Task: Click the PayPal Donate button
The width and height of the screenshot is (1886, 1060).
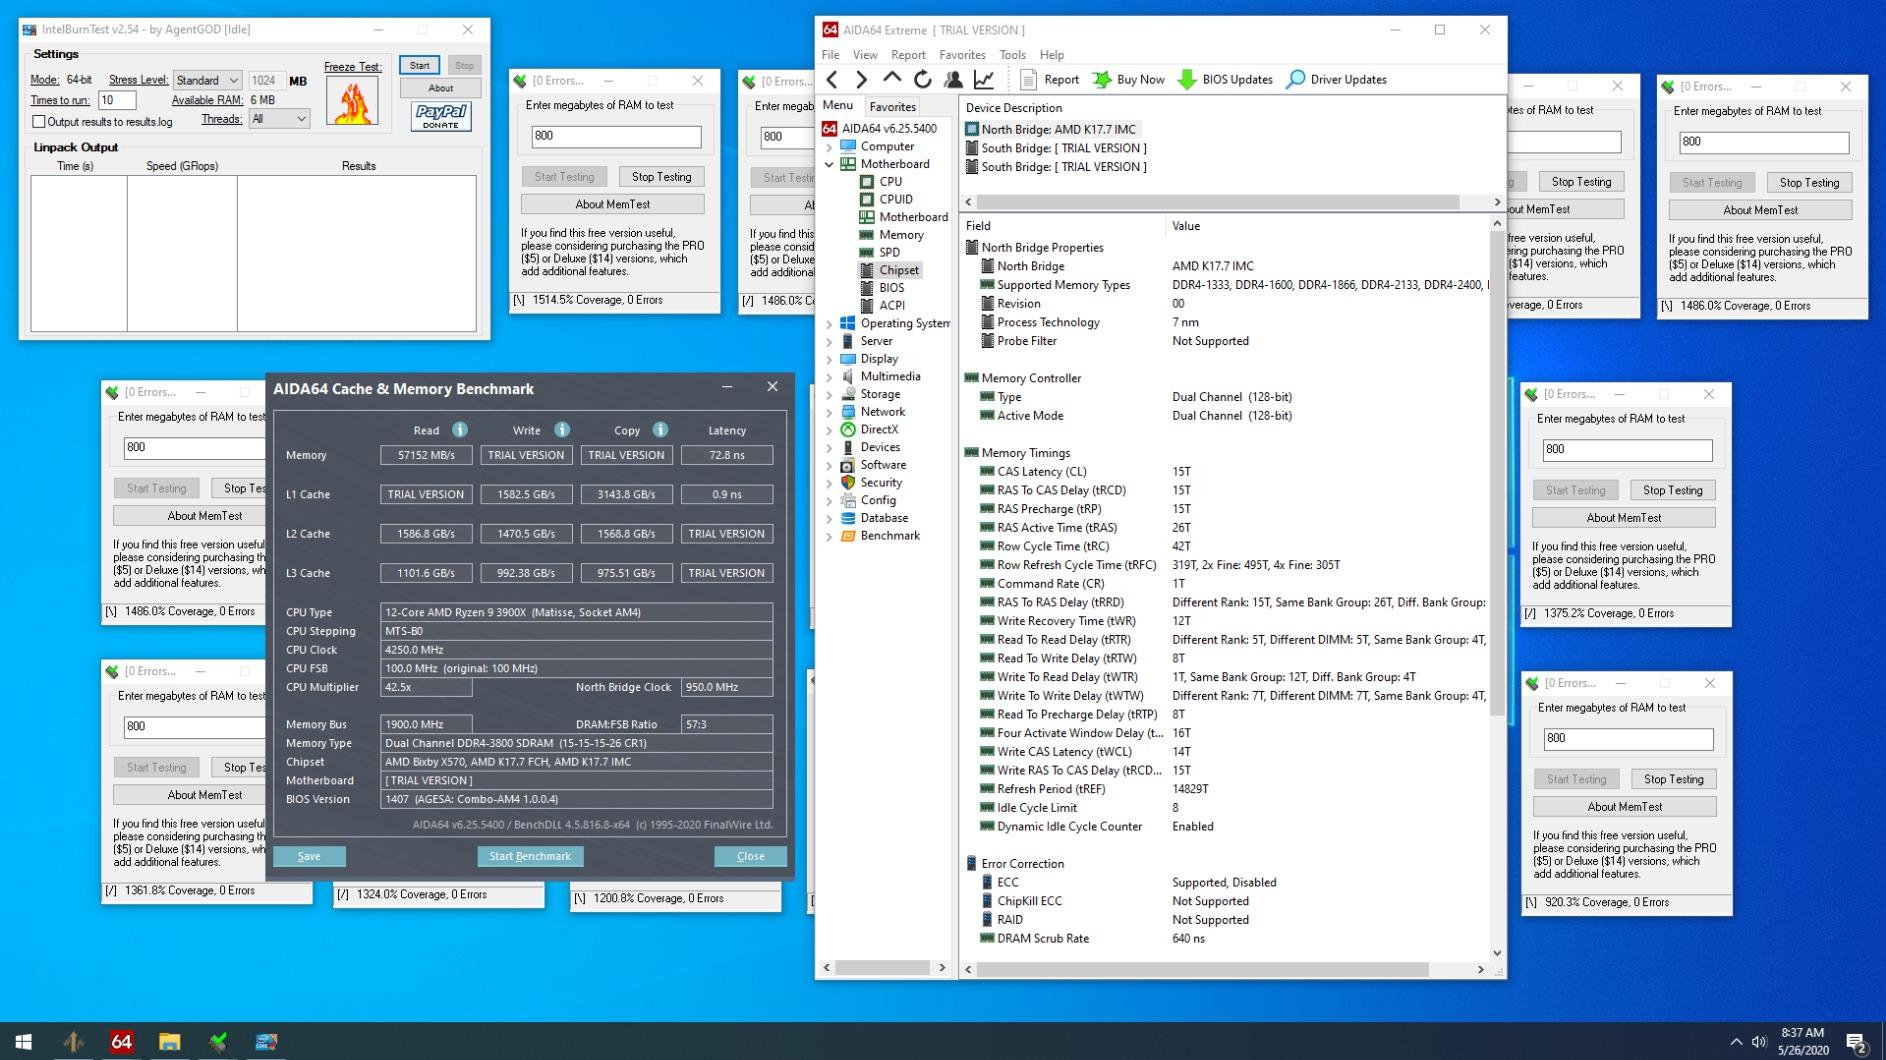Action: point(441,117)
